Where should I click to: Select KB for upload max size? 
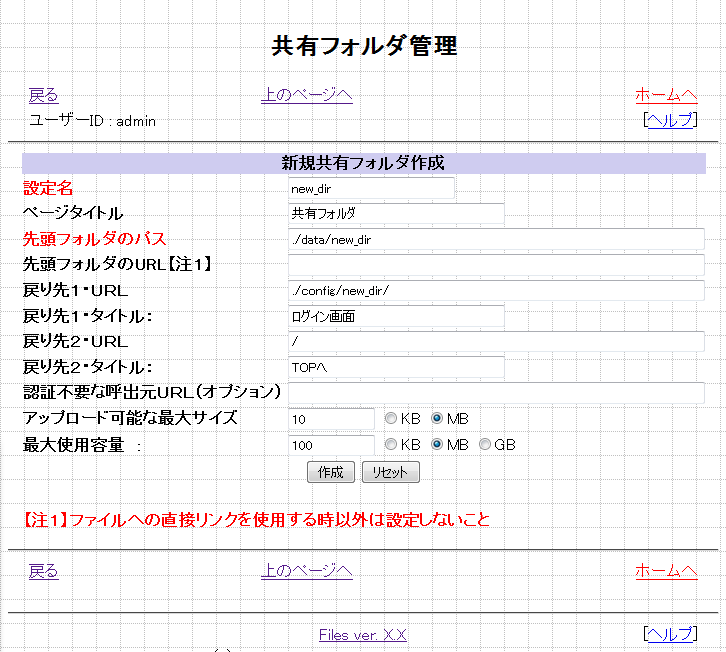point(391,418)
